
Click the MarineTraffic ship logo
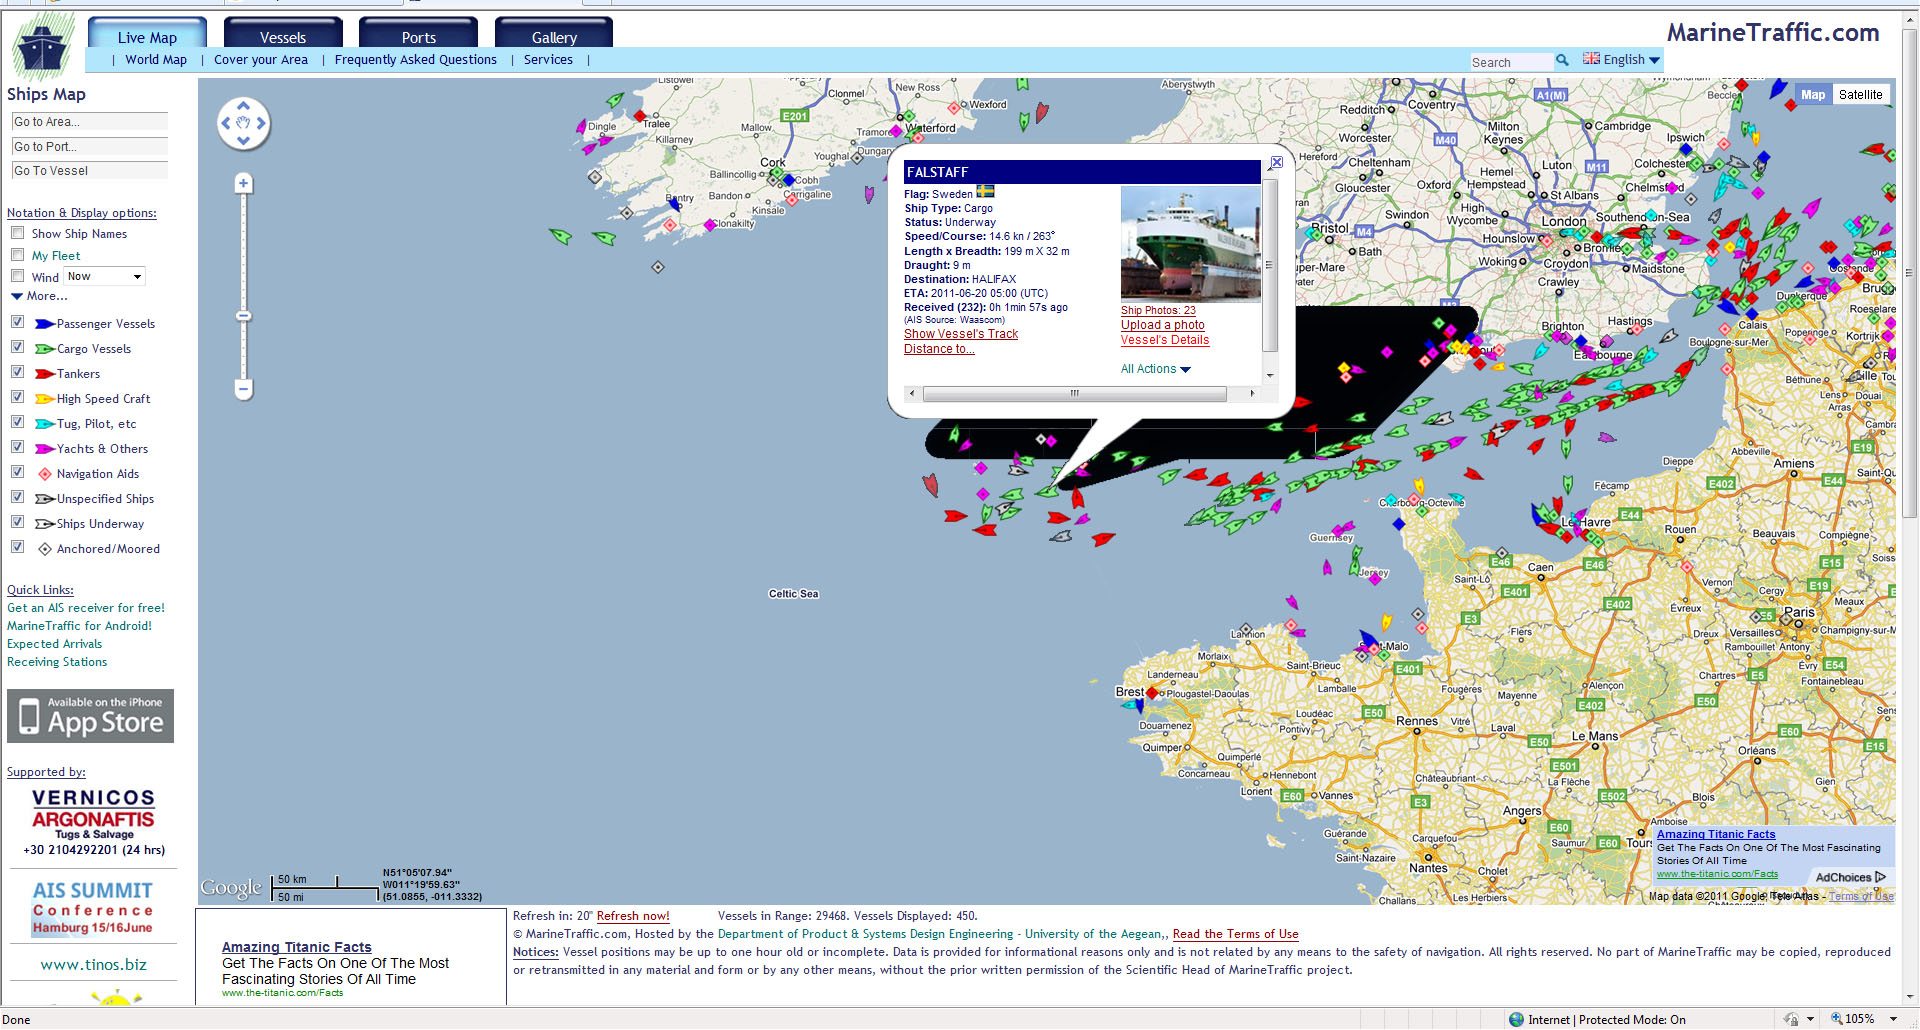(x=42, y=47)
